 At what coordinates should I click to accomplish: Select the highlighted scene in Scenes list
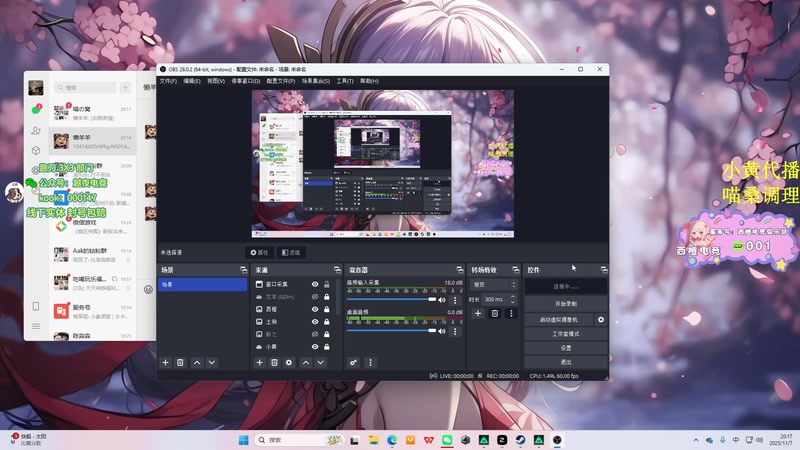coord(203,284)
